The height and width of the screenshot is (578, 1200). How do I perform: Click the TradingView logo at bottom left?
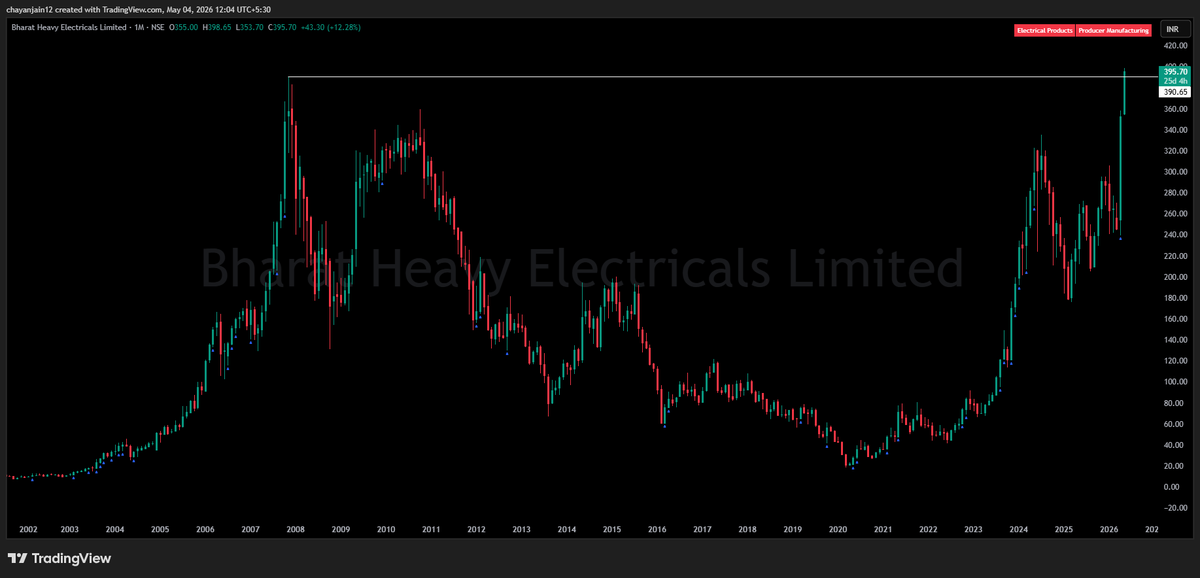[59, 558]
